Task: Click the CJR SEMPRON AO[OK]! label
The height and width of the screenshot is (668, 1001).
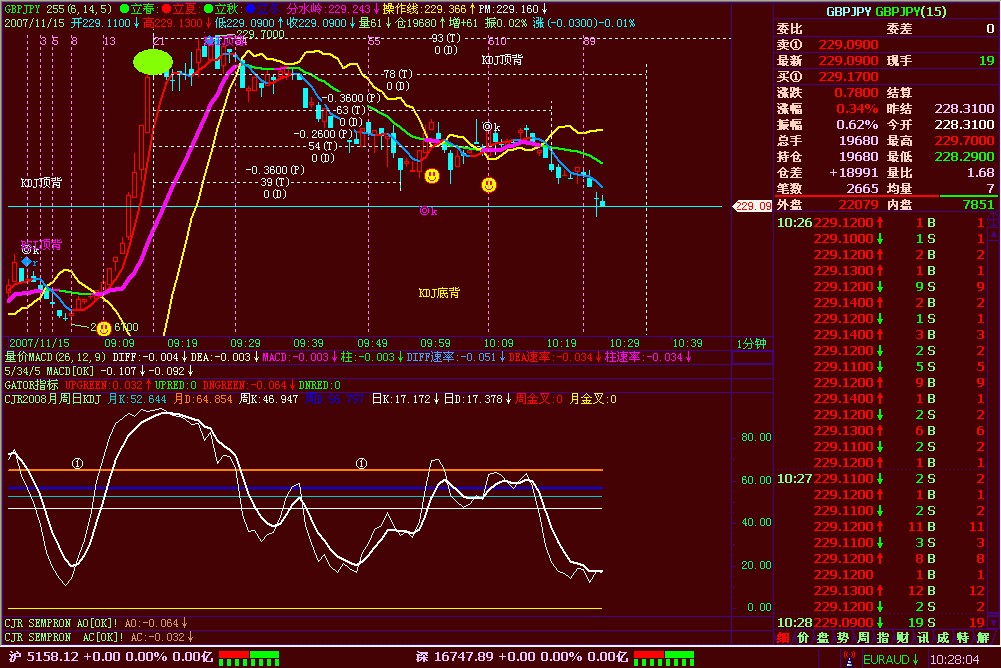Action: pos(61,623)
